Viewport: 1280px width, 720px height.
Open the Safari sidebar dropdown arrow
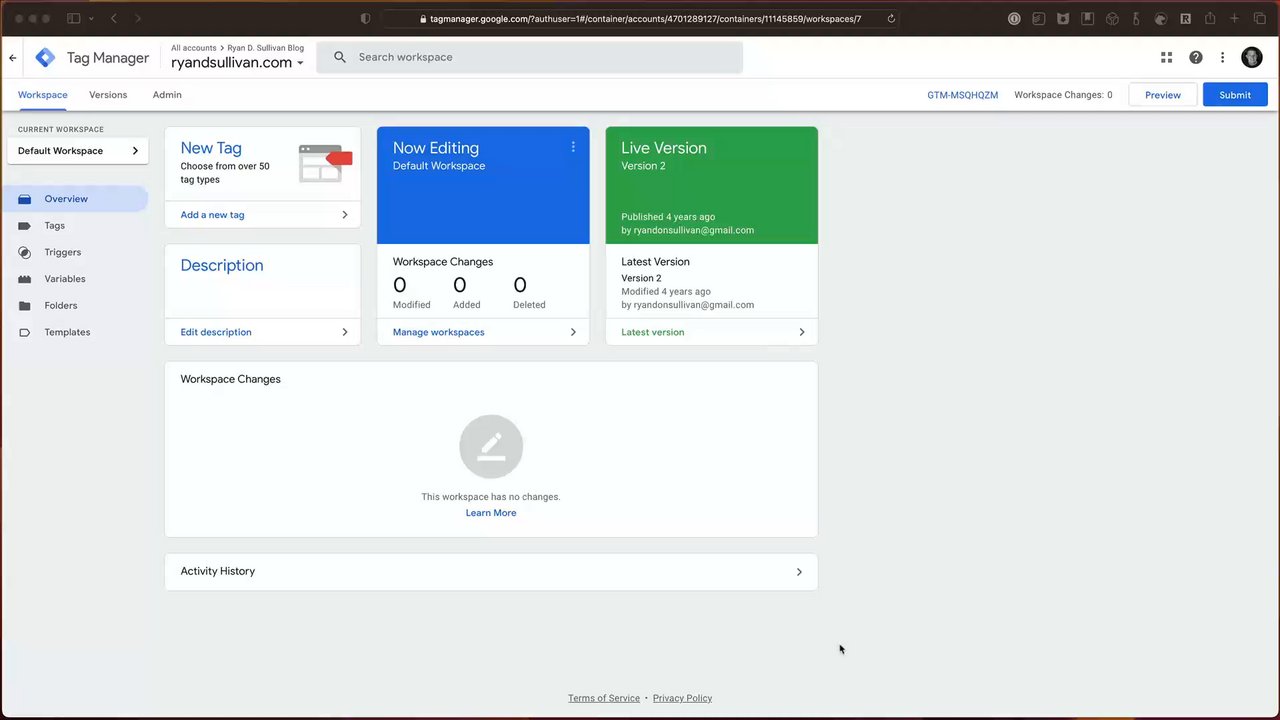pos(92,18)
